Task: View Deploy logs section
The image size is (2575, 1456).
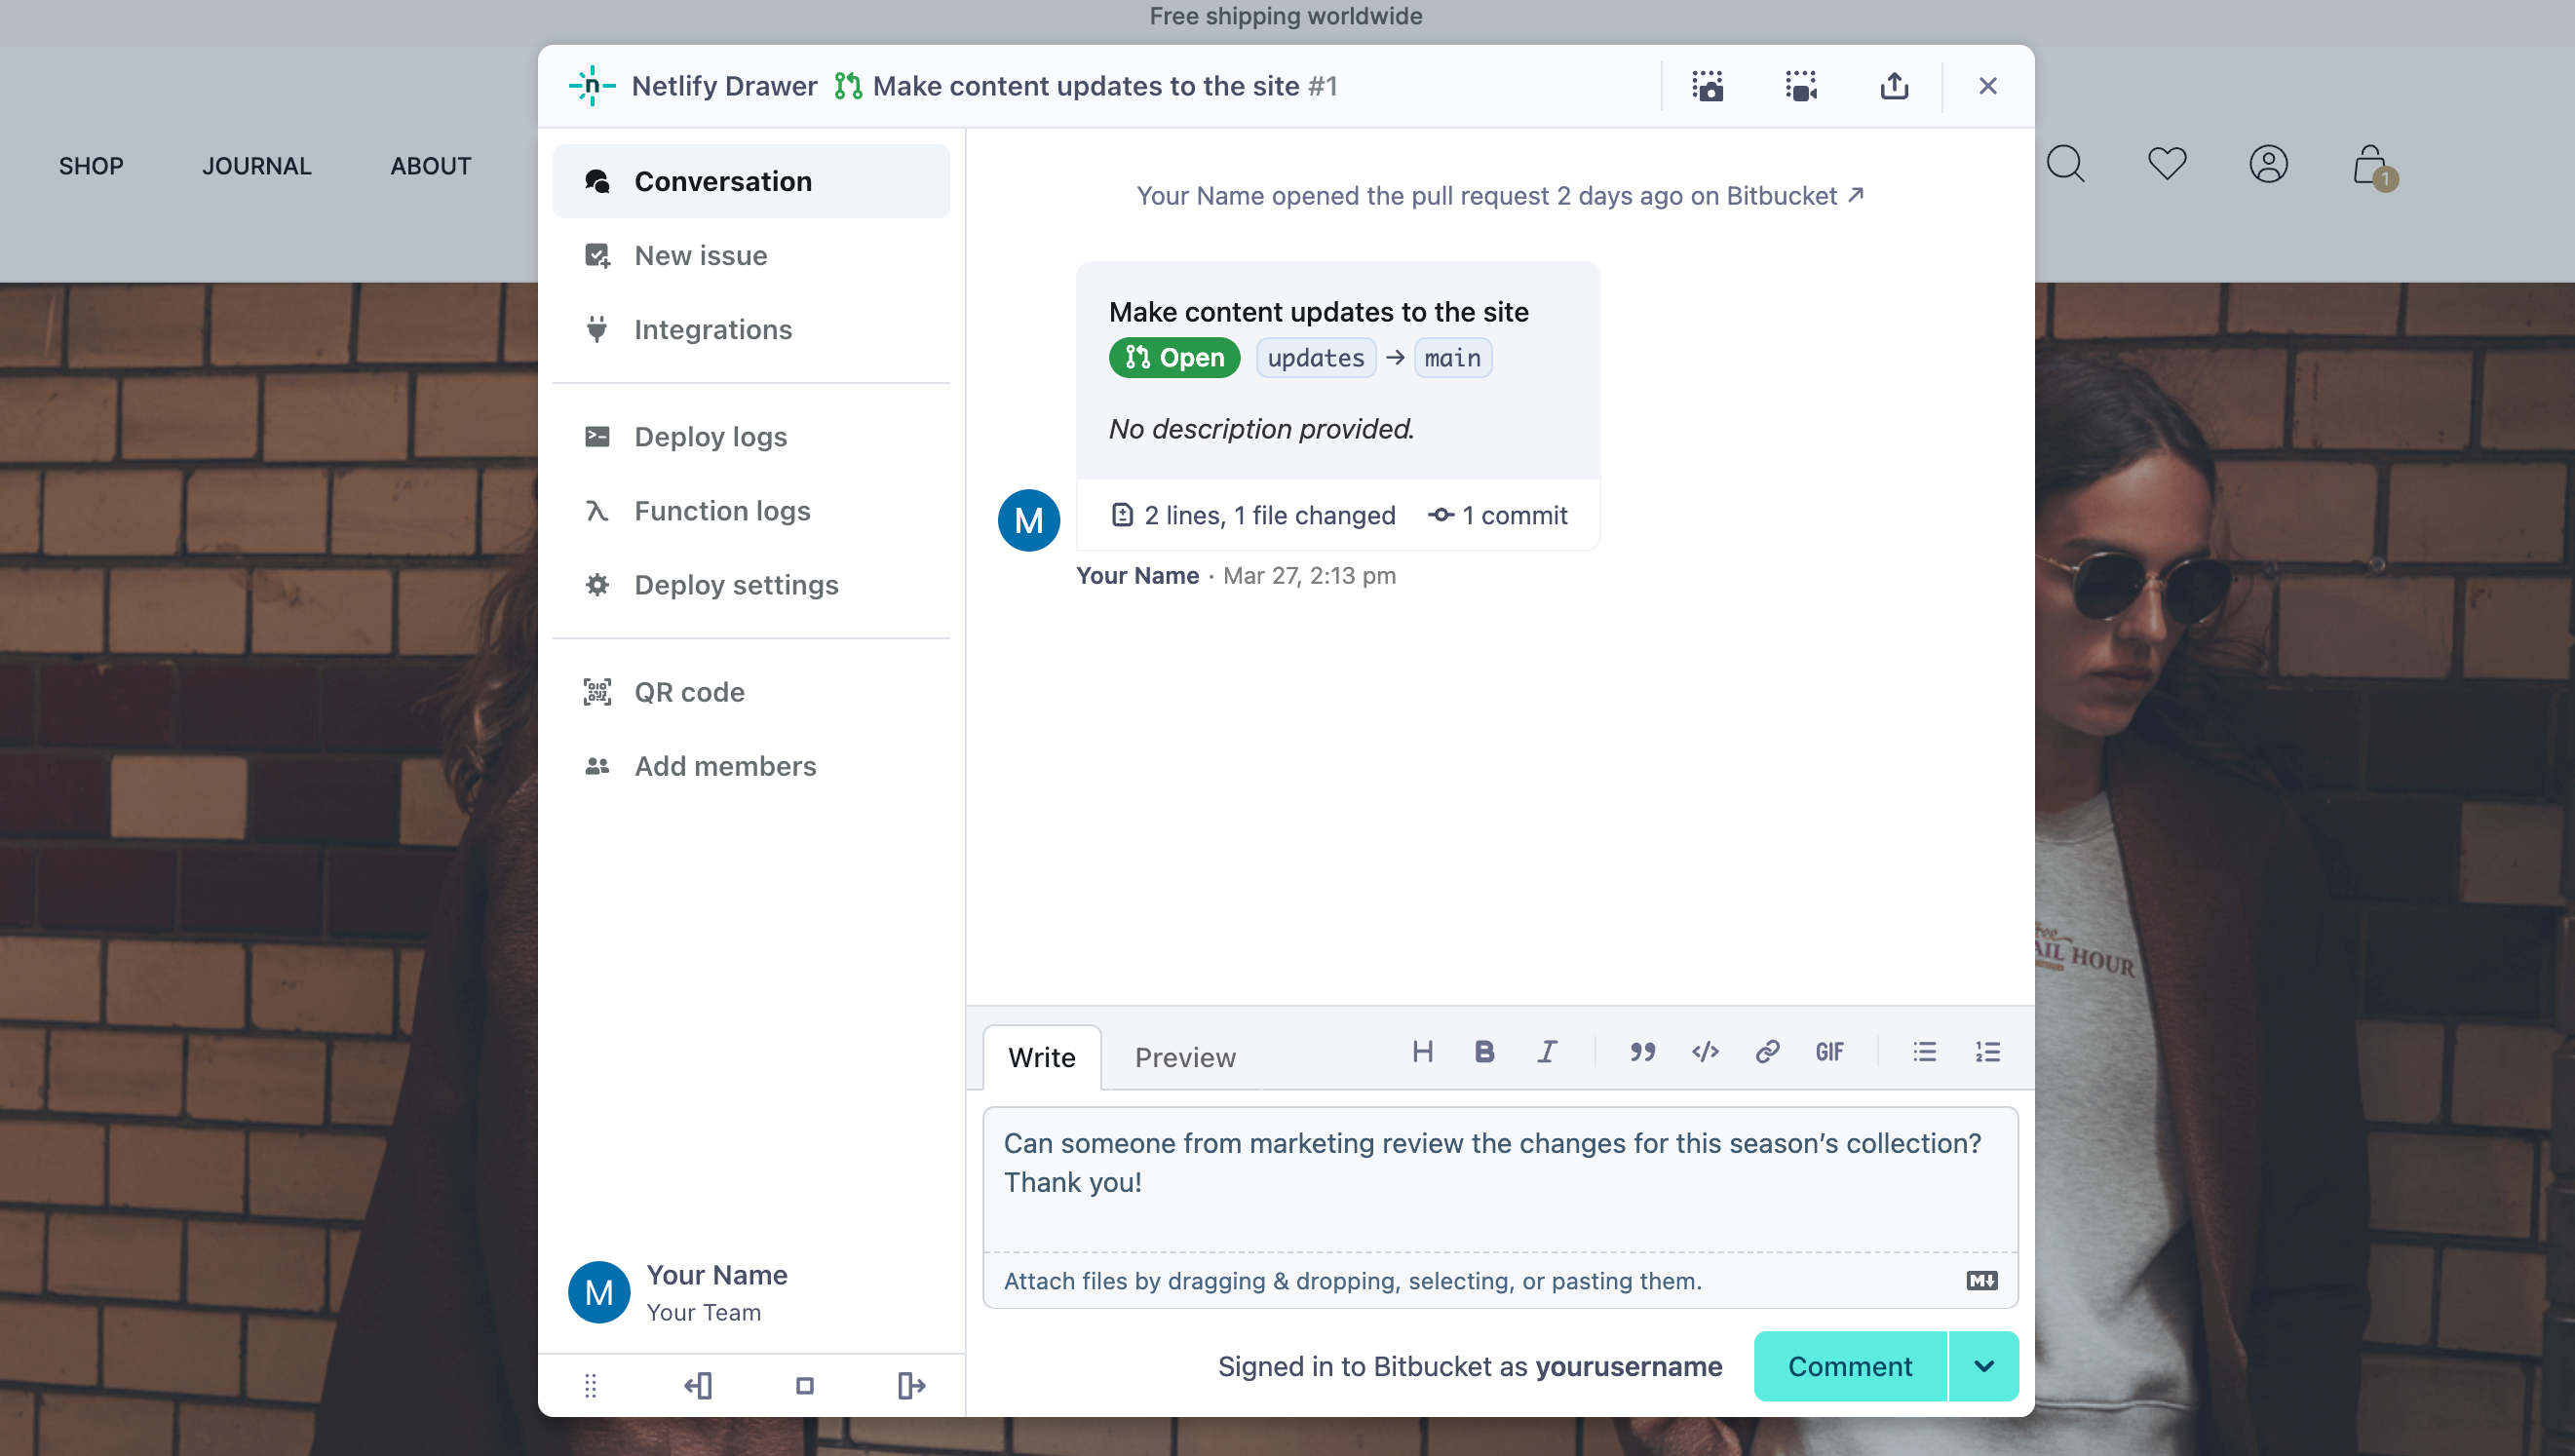Action: (710, 436)
